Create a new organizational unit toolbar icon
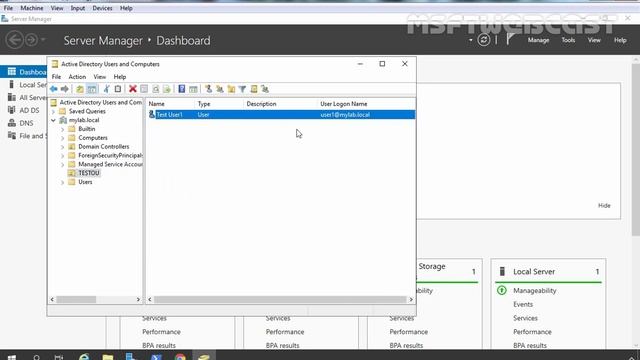 tap(231, 89)
